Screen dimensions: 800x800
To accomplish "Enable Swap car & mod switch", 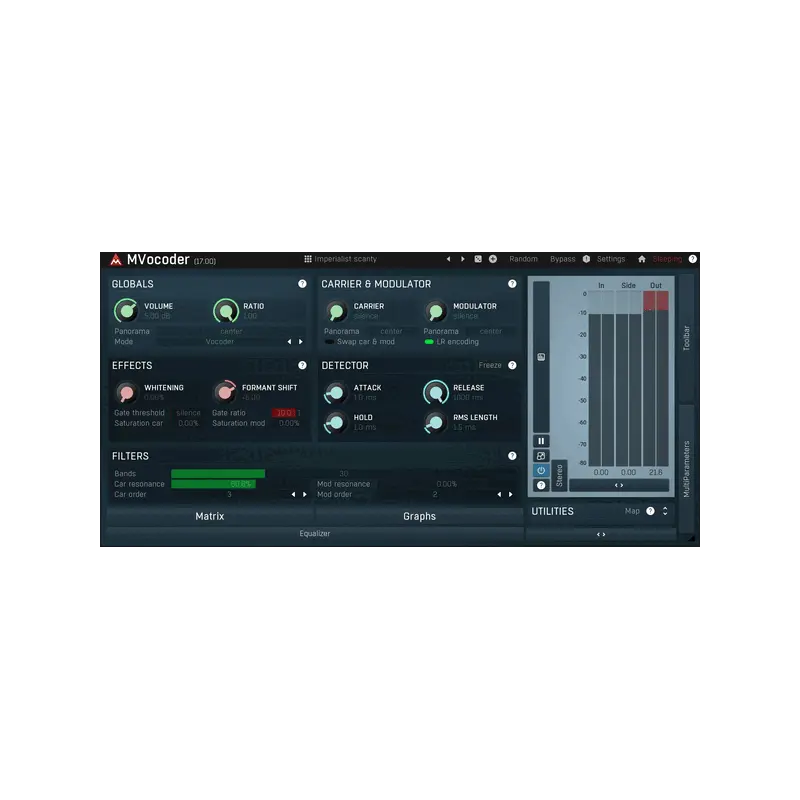I will coord(330,342).
